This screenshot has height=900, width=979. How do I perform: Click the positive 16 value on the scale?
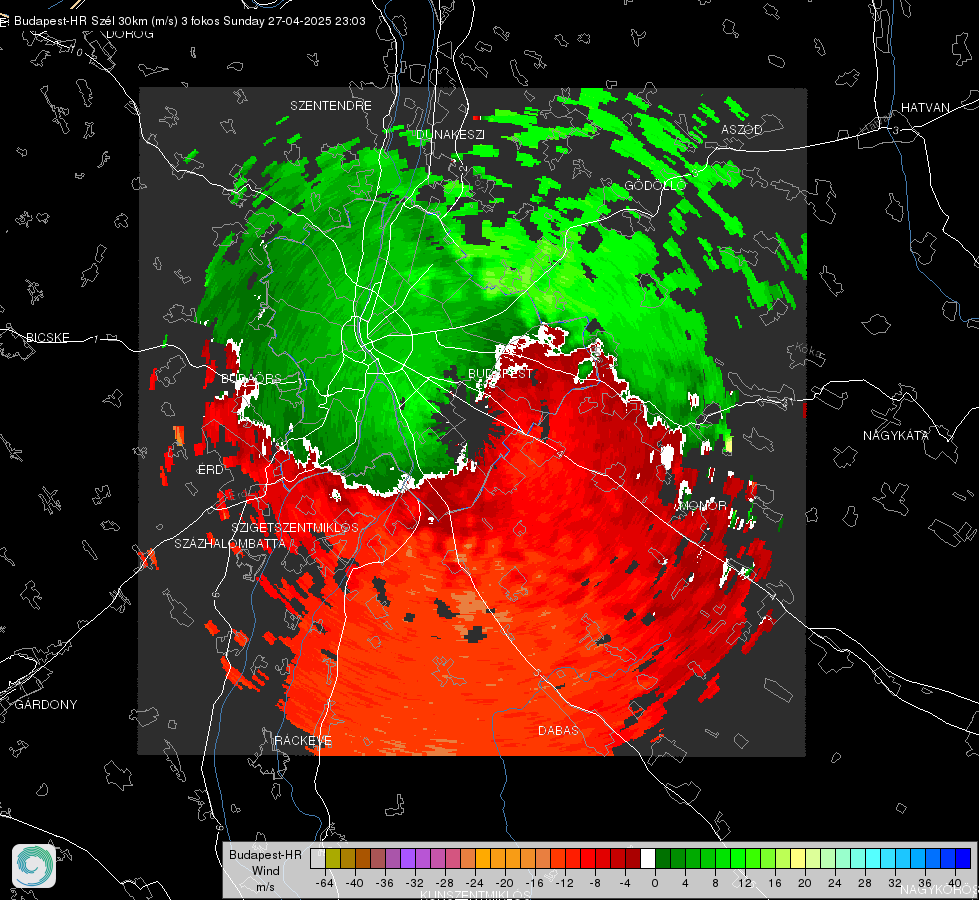pos(775,883)
